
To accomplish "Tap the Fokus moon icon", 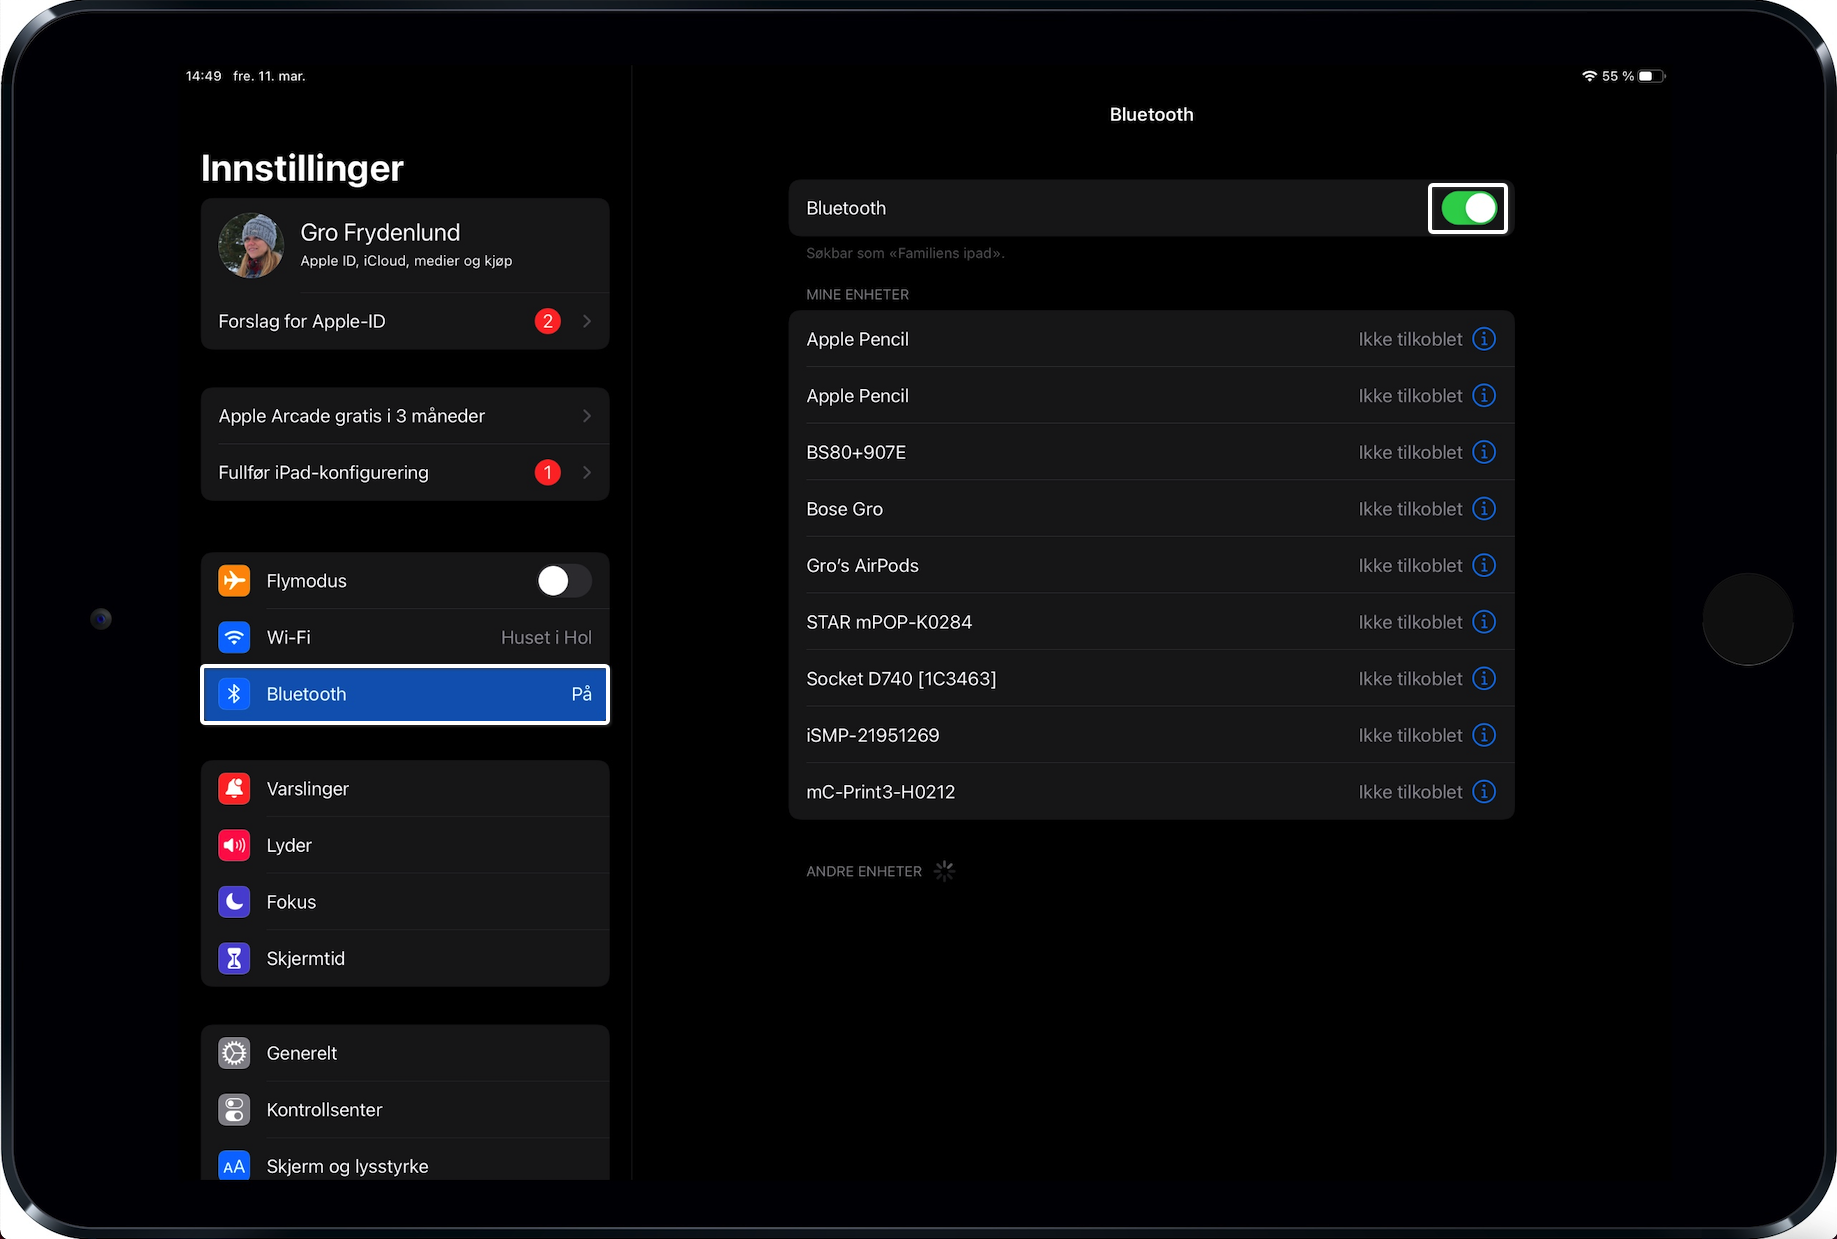I will coord(234,902).
